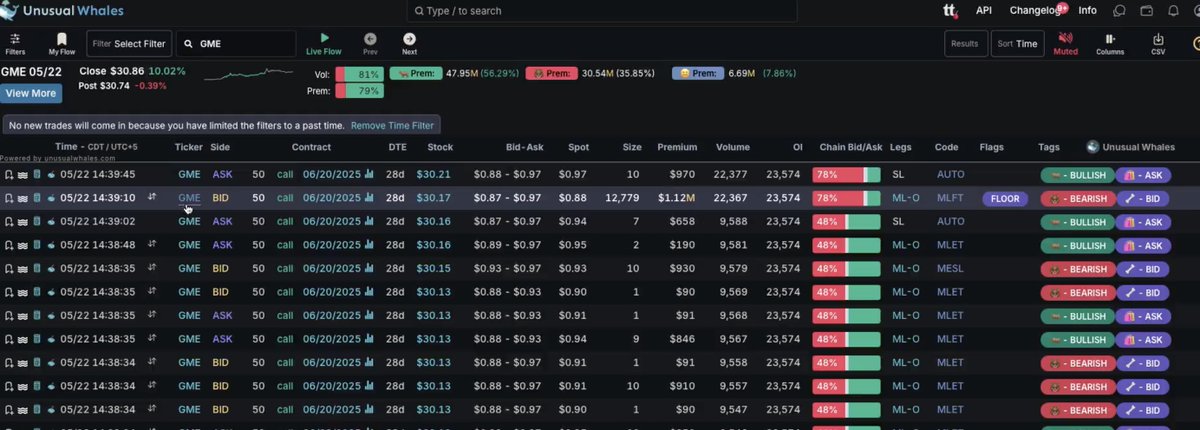
Task: Click waves flow icon on 14:39:45 row
Action: (22, 174)
